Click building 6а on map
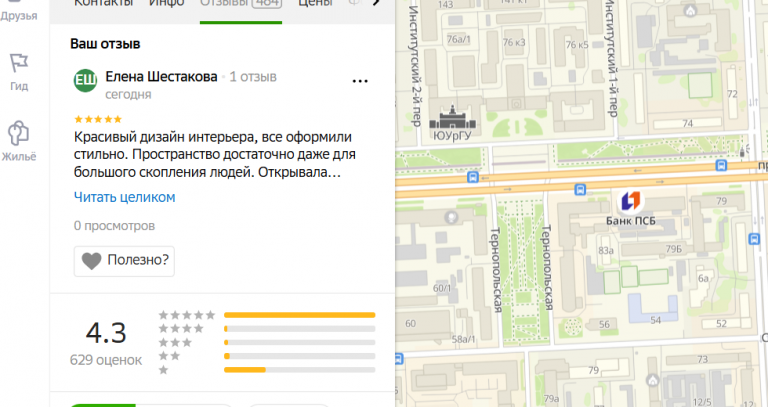 [x=703, y=278]
